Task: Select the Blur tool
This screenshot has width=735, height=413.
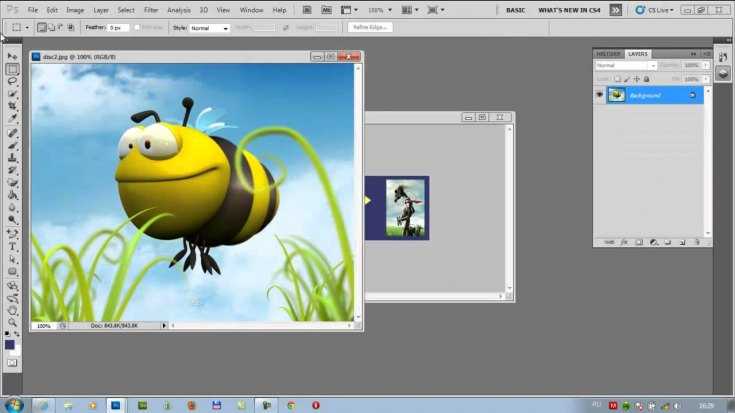Action: (x=12, y=208)
